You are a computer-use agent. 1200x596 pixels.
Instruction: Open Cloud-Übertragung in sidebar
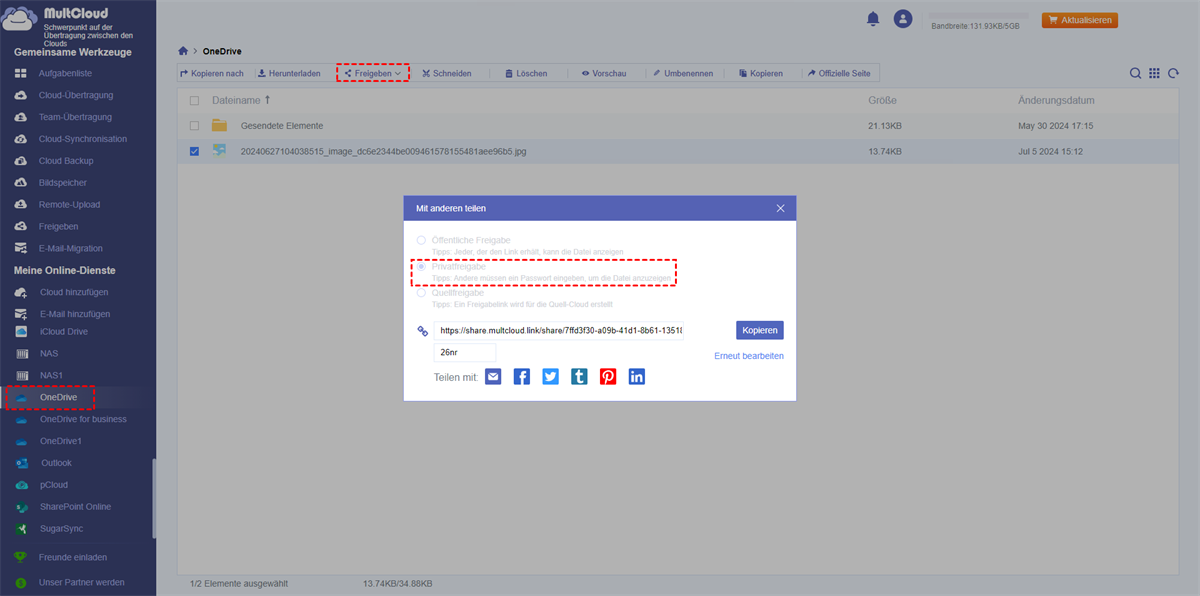pos(77,95)
